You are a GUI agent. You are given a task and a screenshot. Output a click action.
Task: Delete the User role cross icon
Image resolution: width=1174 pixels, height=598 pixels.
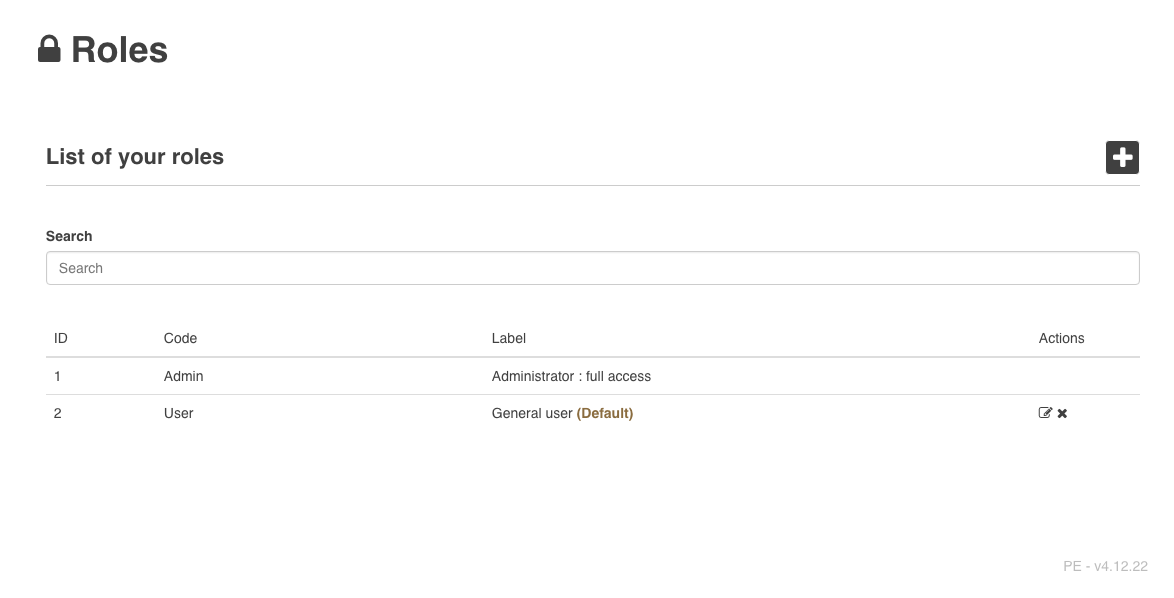pyautogui.click(x=1062, y=413)
